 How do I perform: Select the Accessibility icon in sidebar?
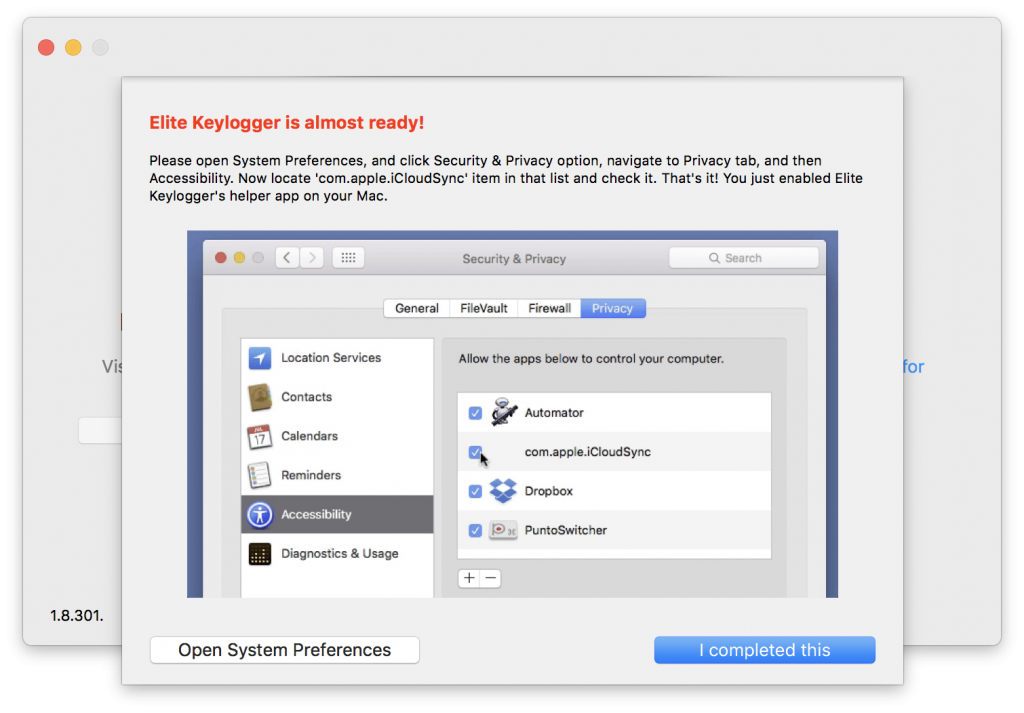click(x=260, y=515)
